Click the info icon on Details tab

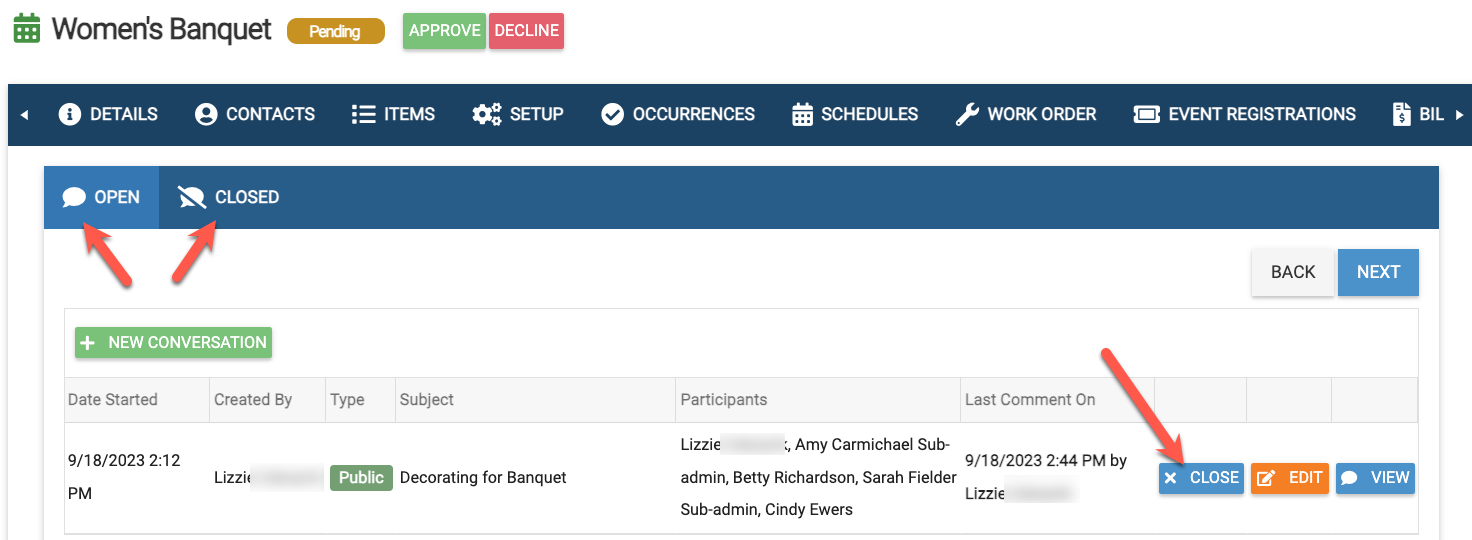[69, 114]
